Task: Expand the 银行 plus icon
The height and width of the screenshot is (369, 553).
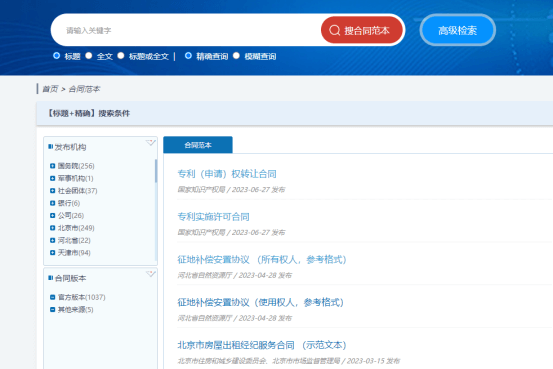Action: click(53, 203)
